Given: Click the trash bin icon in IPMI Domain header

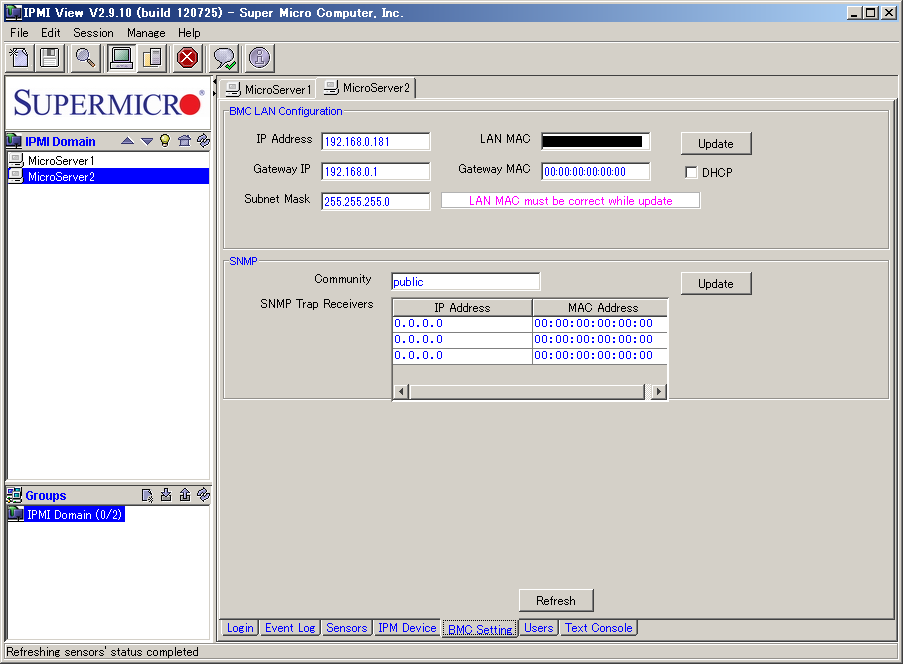Looking at the screenshot, I should [184, 141].
